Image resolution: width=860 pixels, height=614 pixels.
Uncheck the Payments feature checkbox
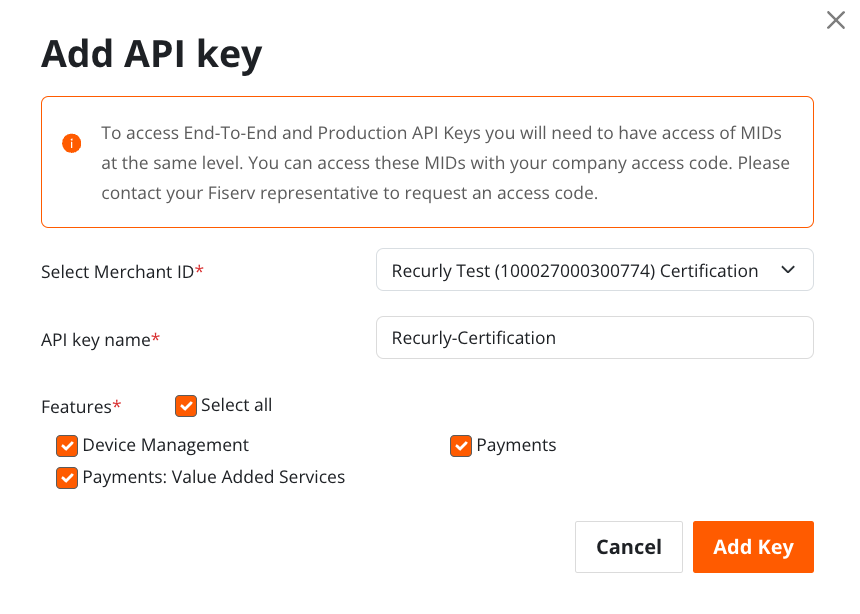click(461, 446)
